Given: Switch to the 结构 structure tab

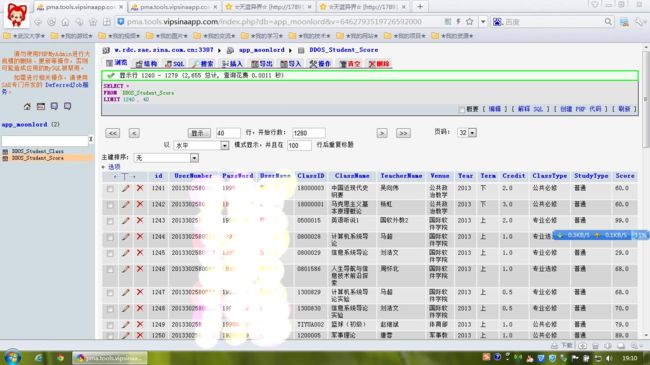Looking at the screenshot, I should click(x=146, y=64).
